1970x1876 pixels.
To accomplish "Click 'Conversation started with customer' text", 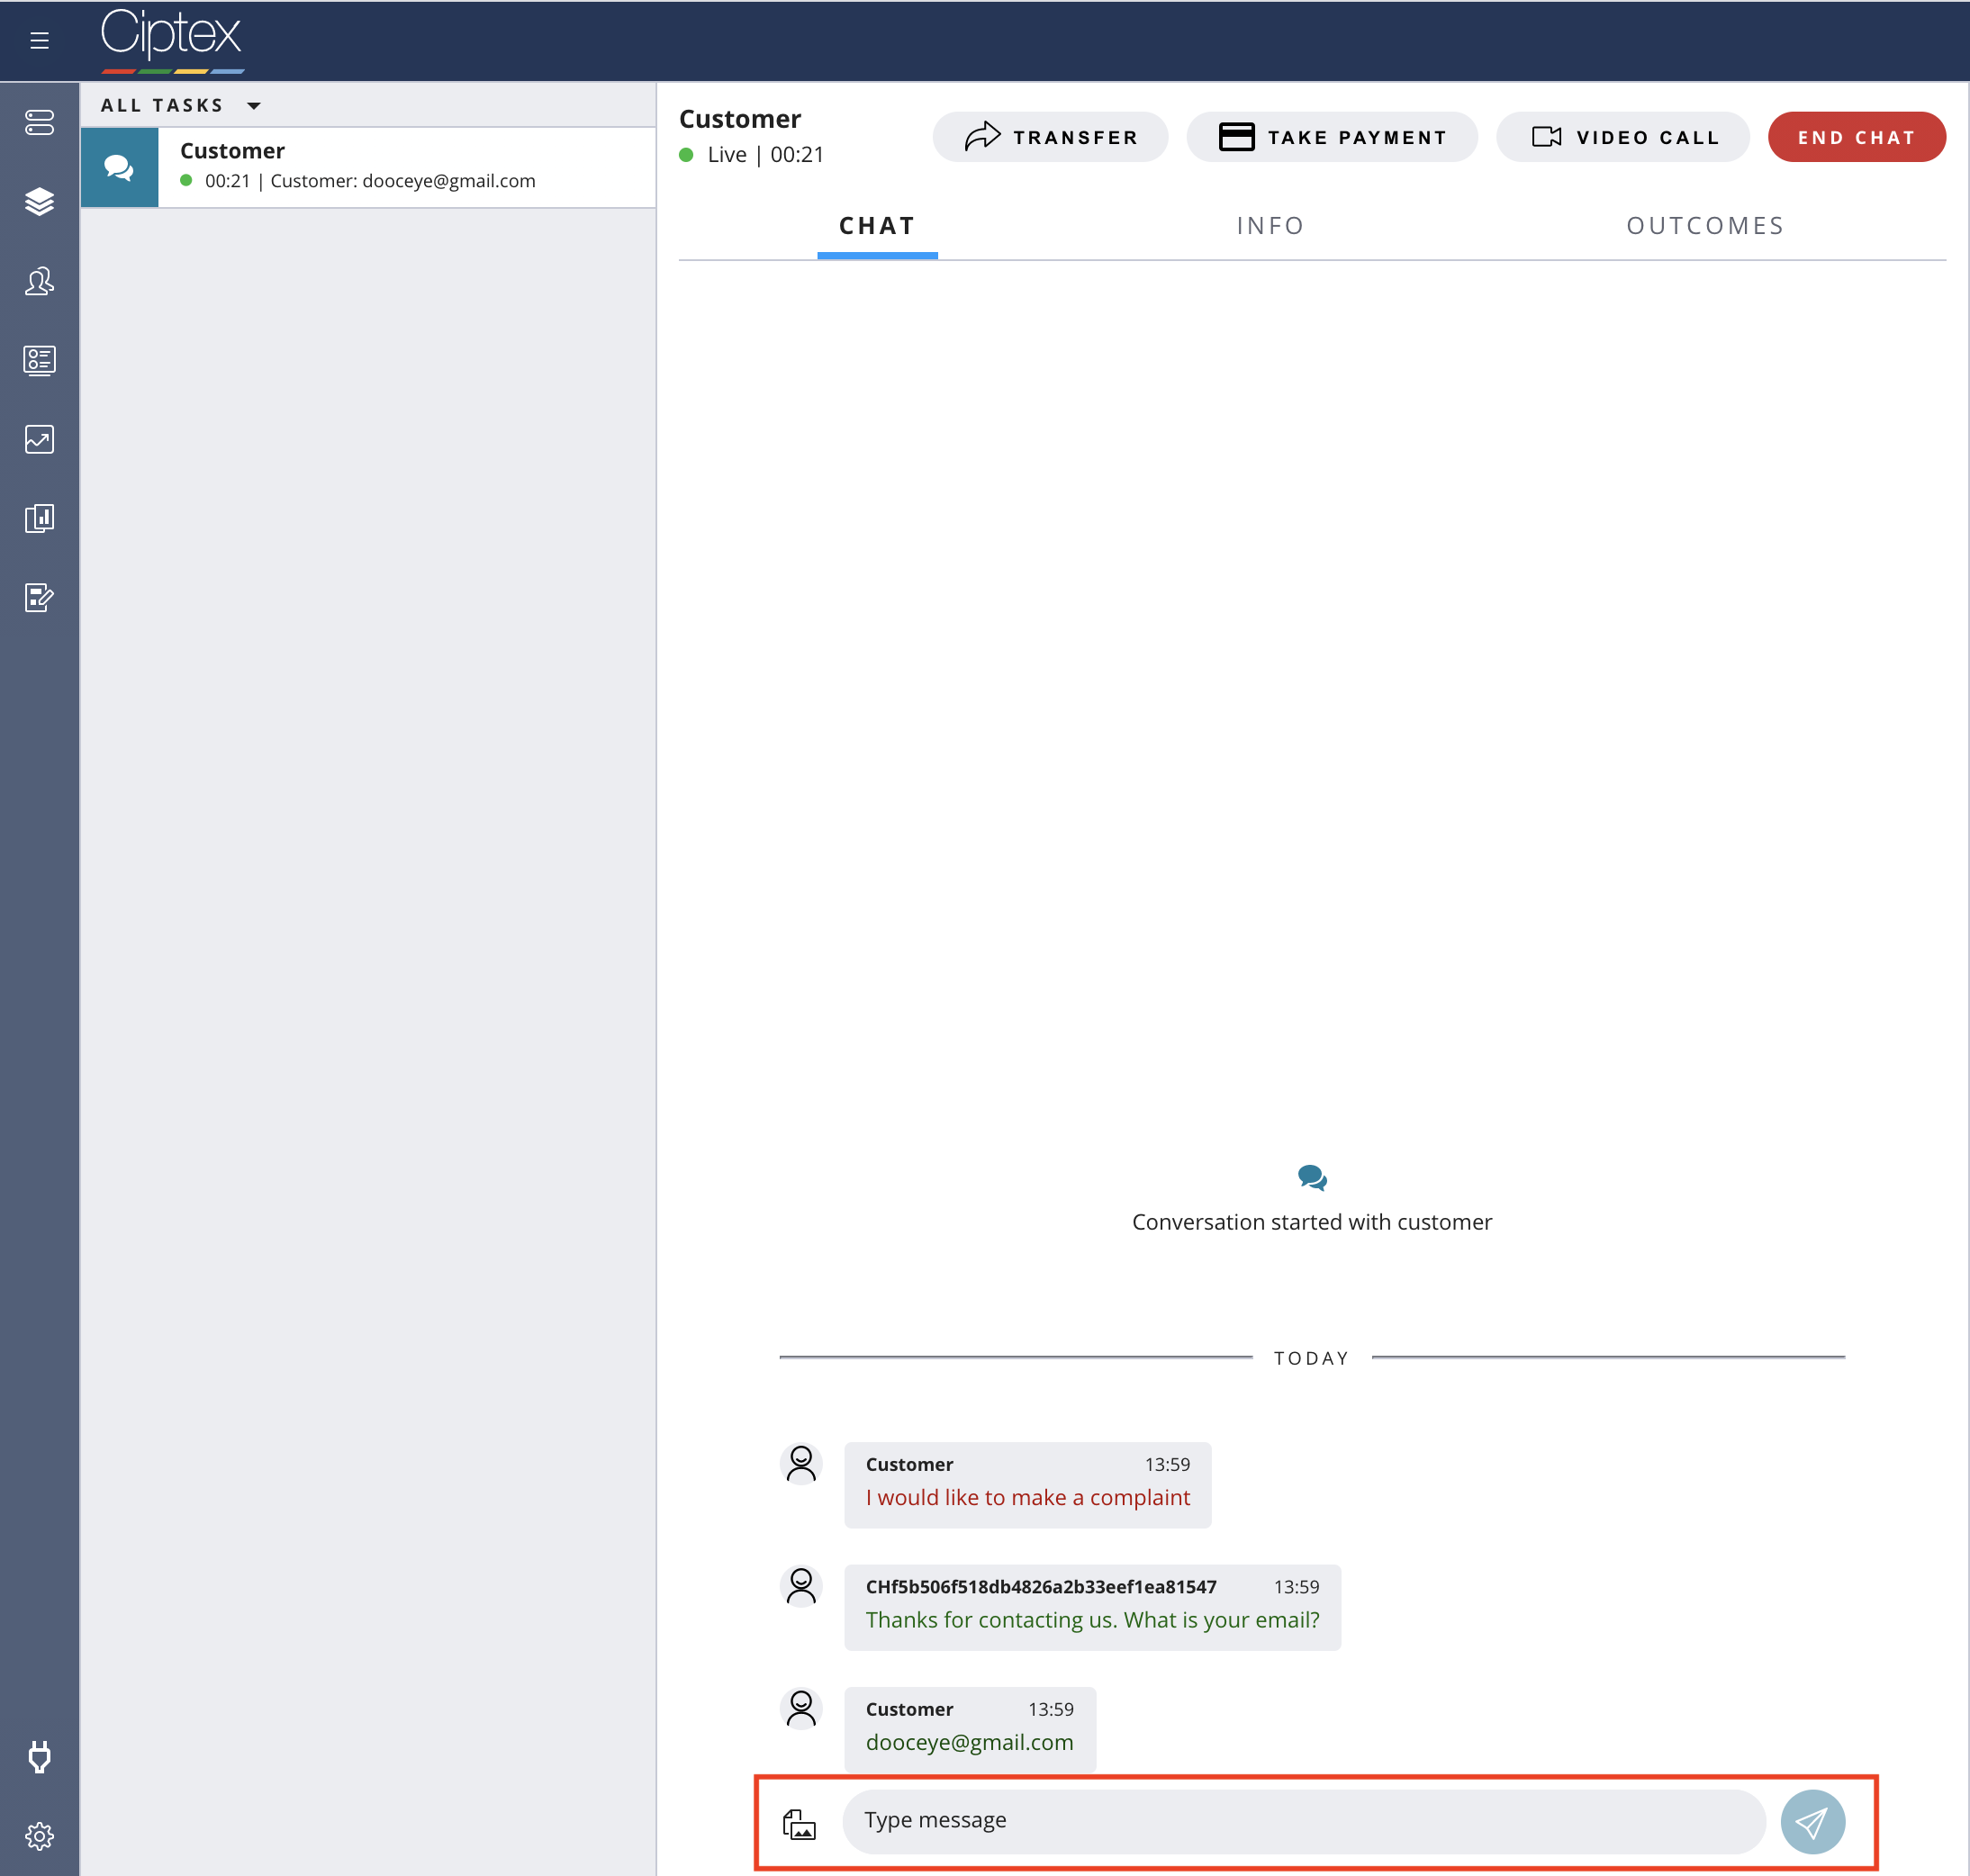I will coord(1312,1222).
